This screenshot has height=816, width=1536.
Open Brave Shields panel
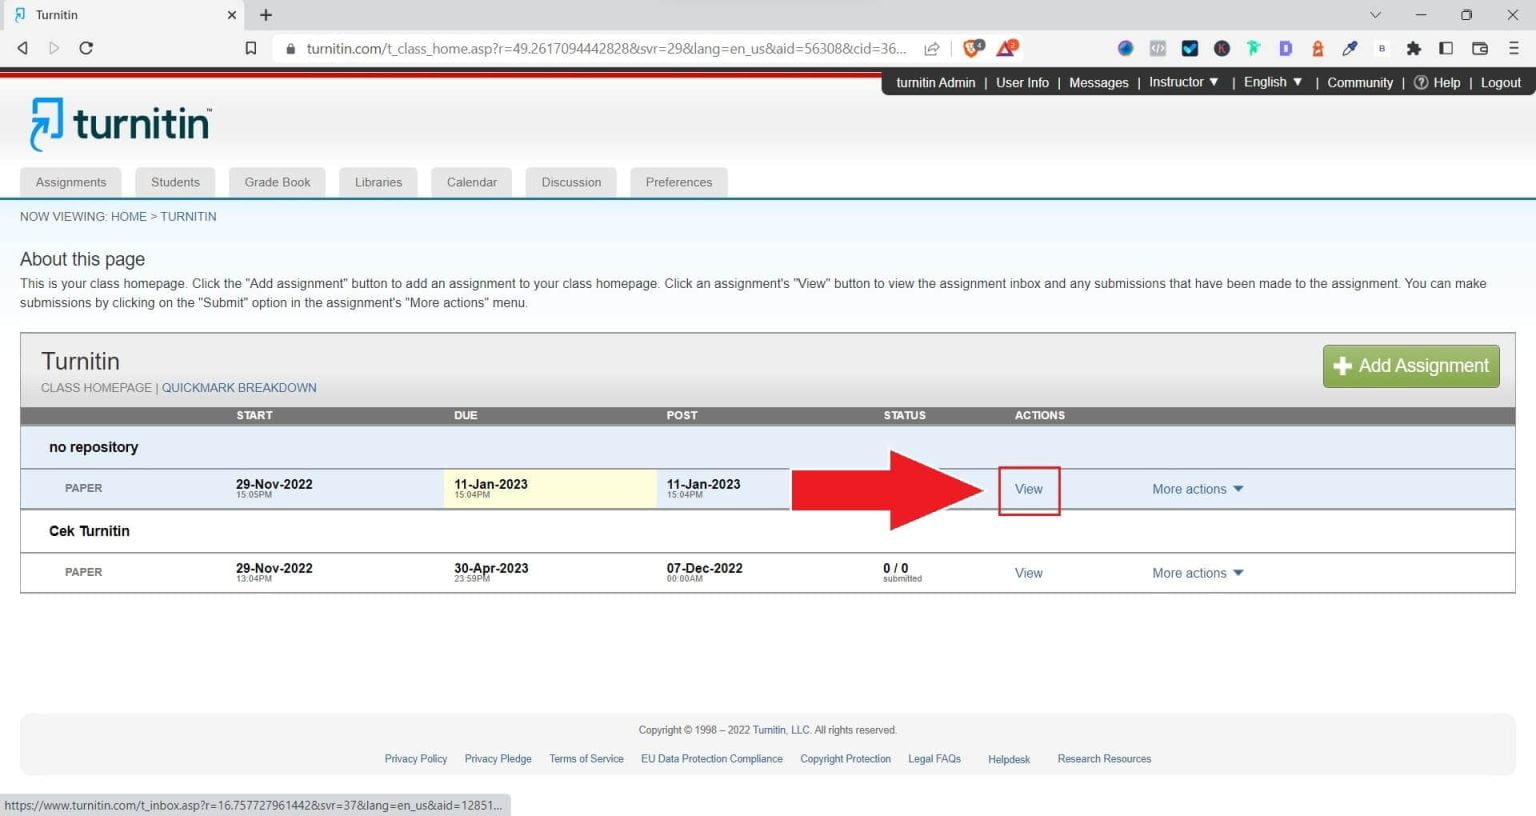(971, 47)
